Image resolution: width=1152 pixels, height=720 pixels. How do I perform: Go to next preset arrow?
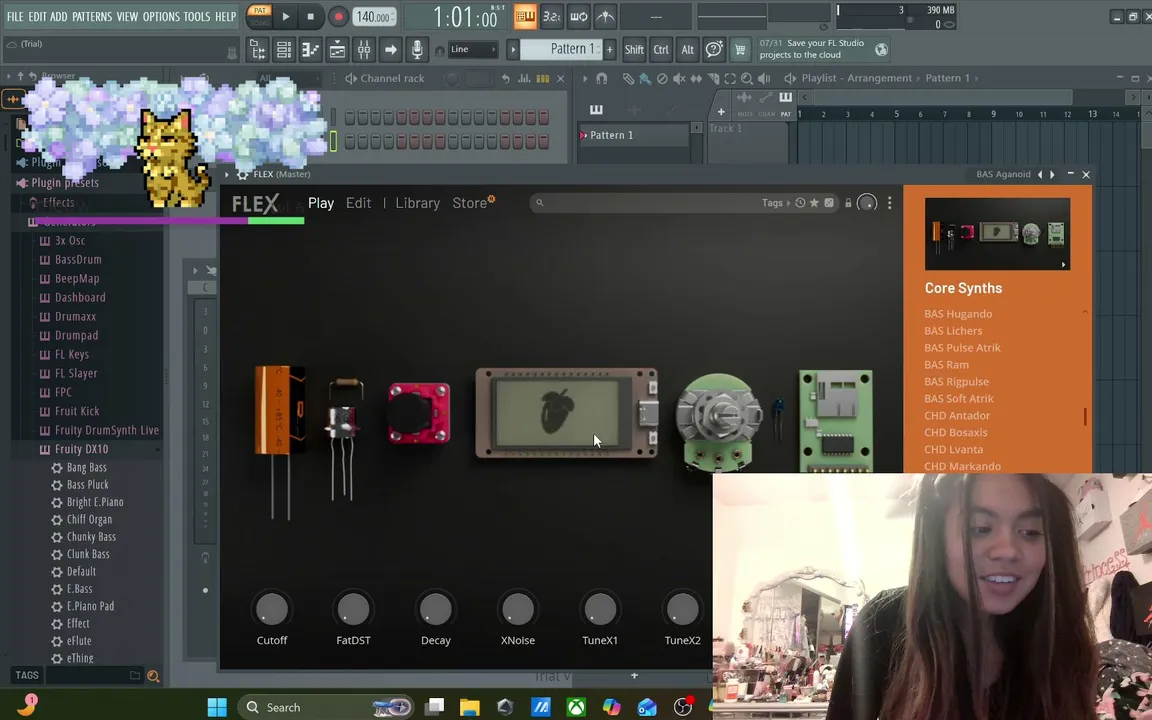pos(1052,174)
